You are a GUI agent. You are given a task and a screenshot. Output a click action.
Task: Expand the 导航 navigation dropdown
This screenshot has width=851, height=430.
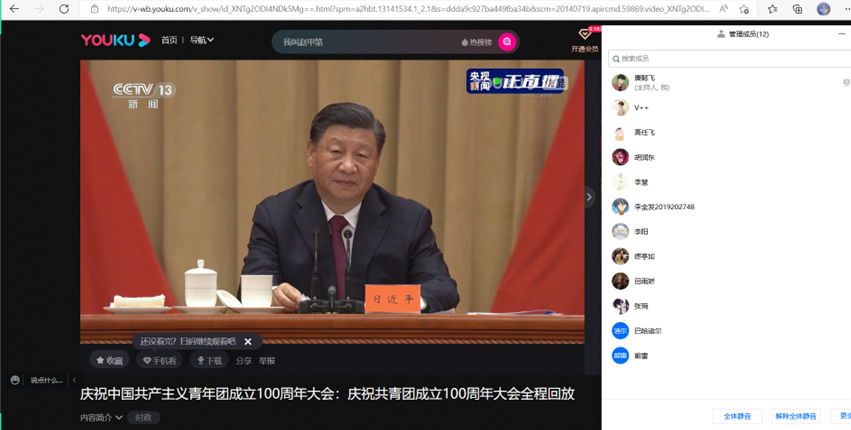[x=201, y=40]
